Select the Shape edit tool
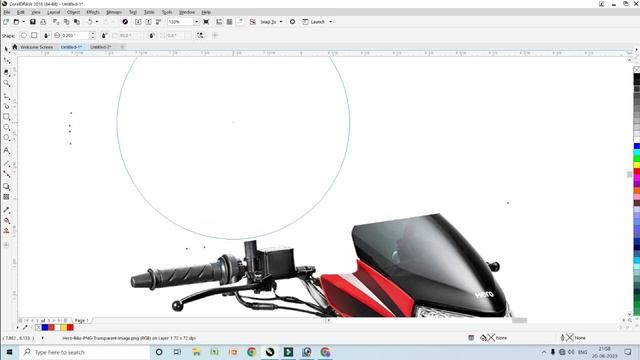This screenshot has height=360, width=640. click(7, 60)
